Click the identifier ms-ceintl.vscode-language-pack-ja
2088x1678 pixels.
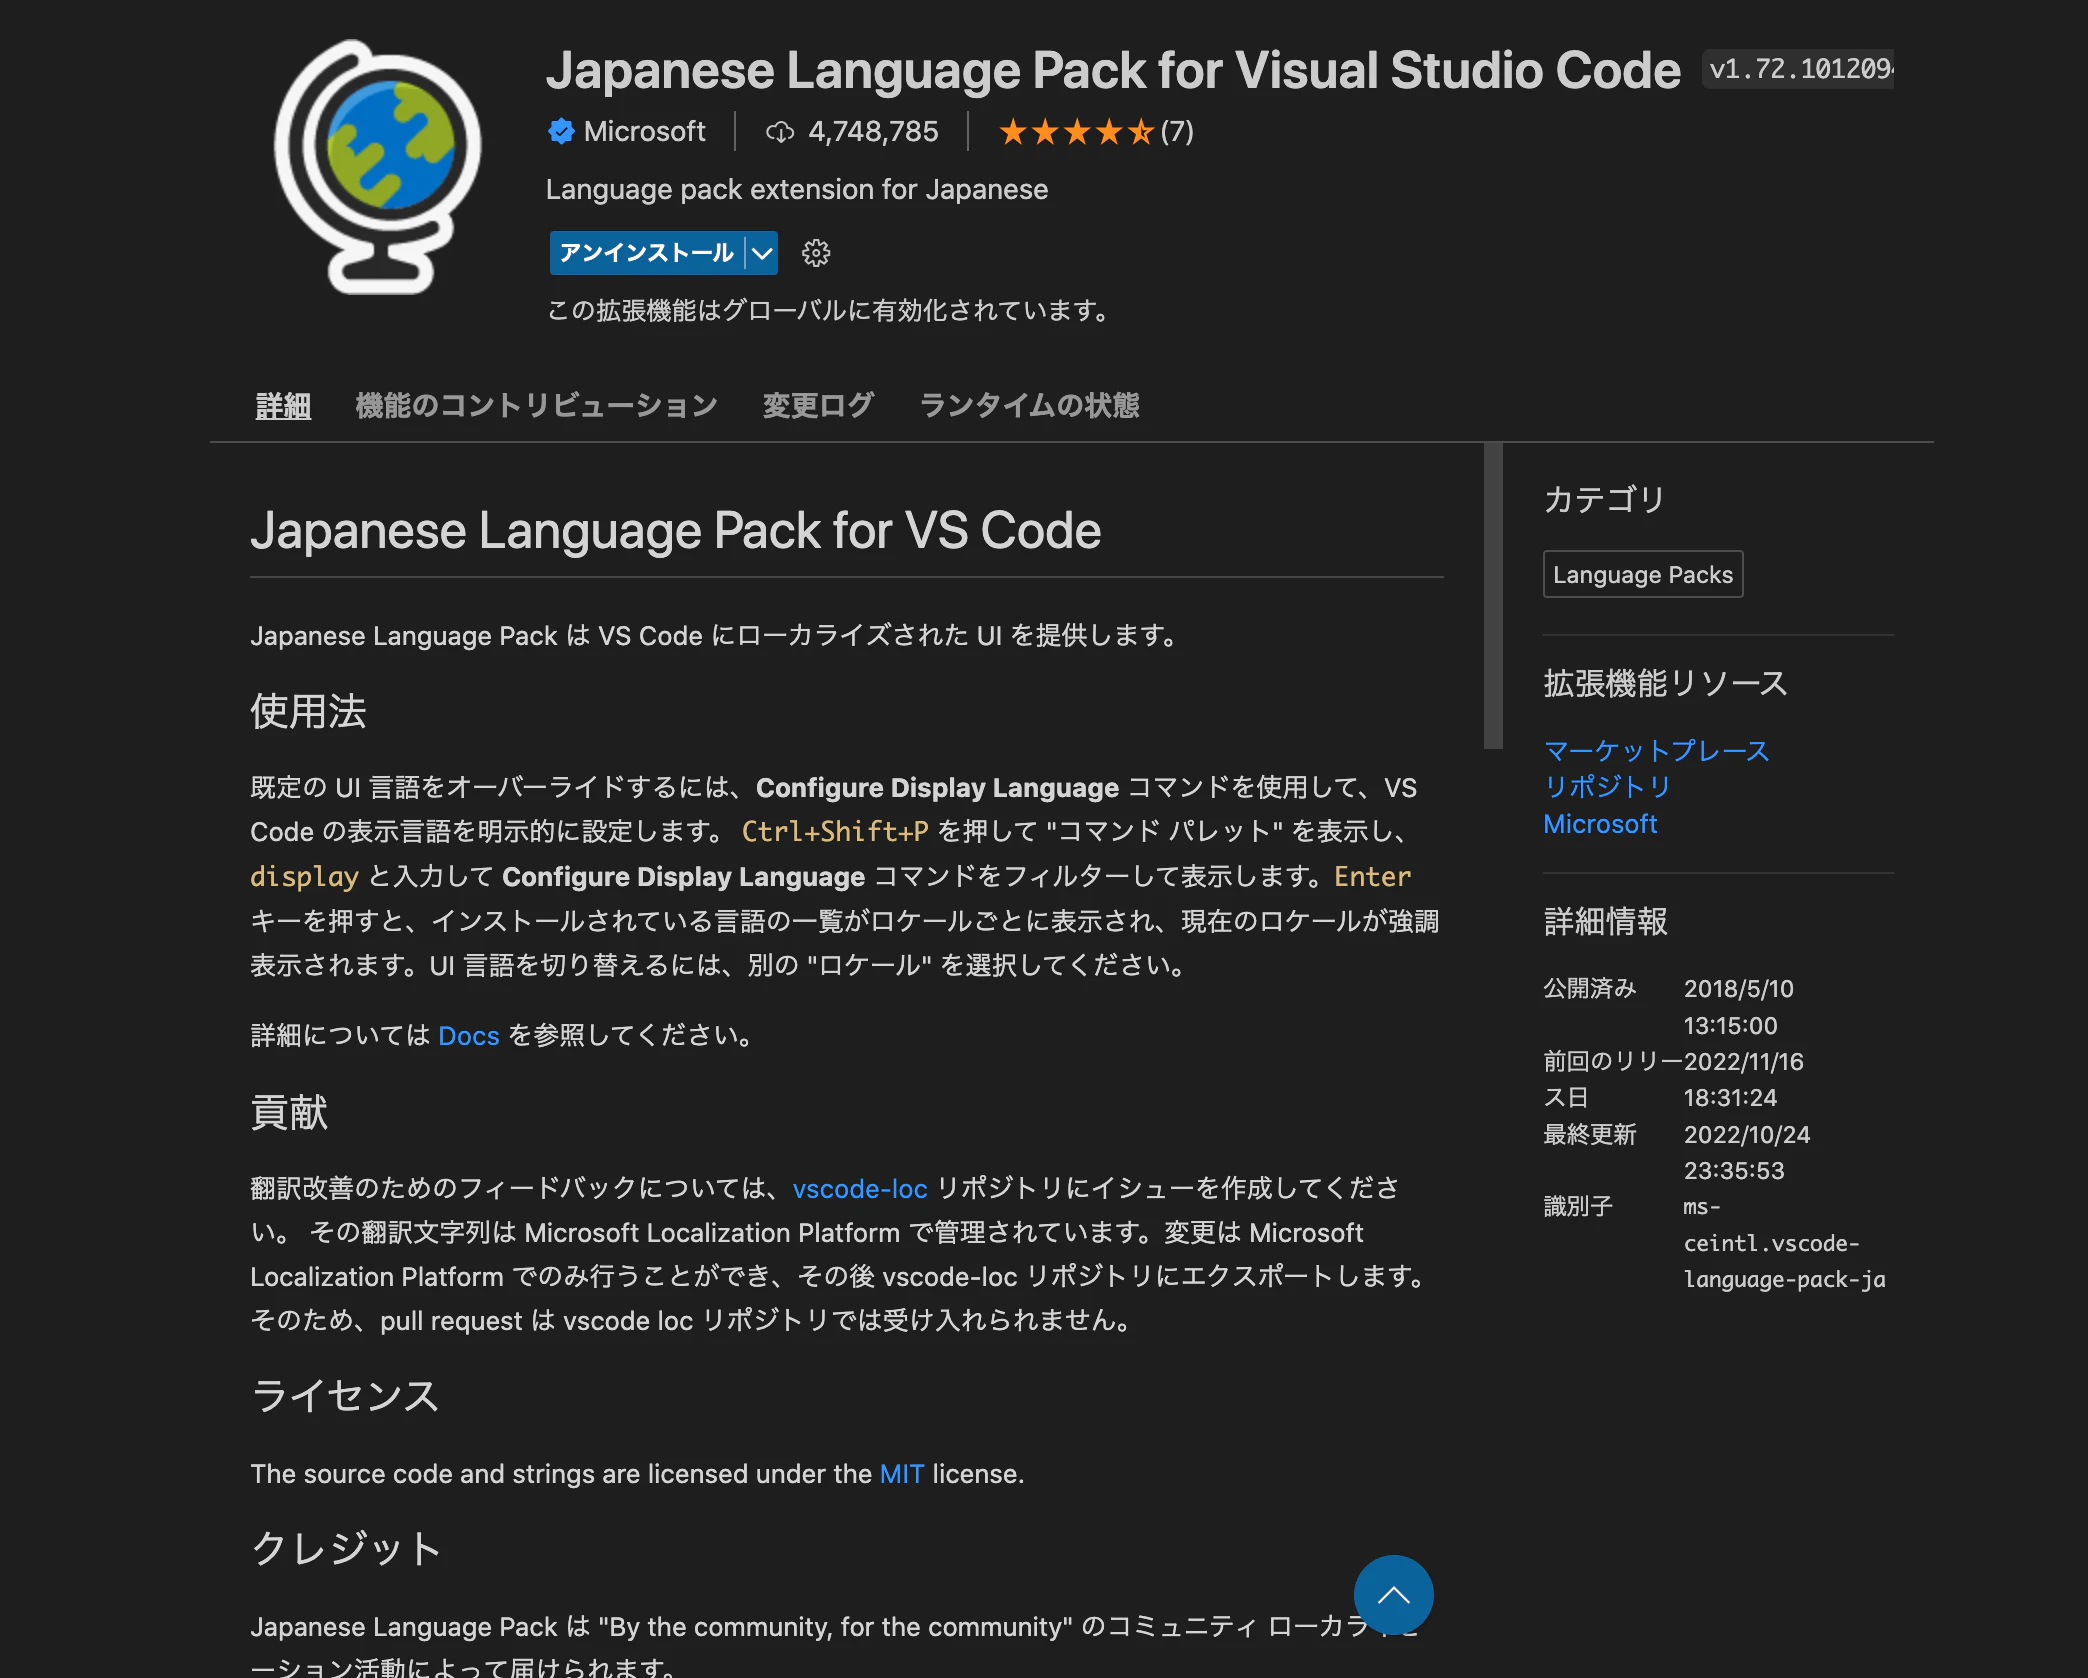click(1784, 1243)
